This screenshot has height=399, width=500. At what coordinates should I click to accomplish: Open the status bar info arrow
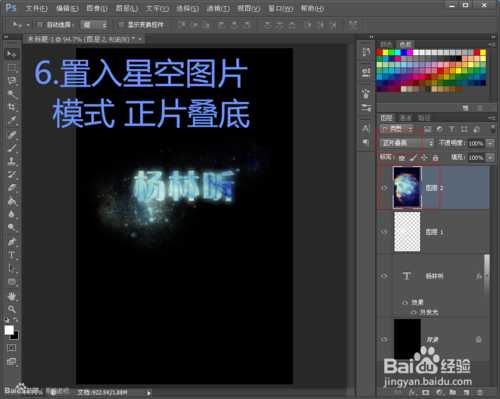pos(149,393)
